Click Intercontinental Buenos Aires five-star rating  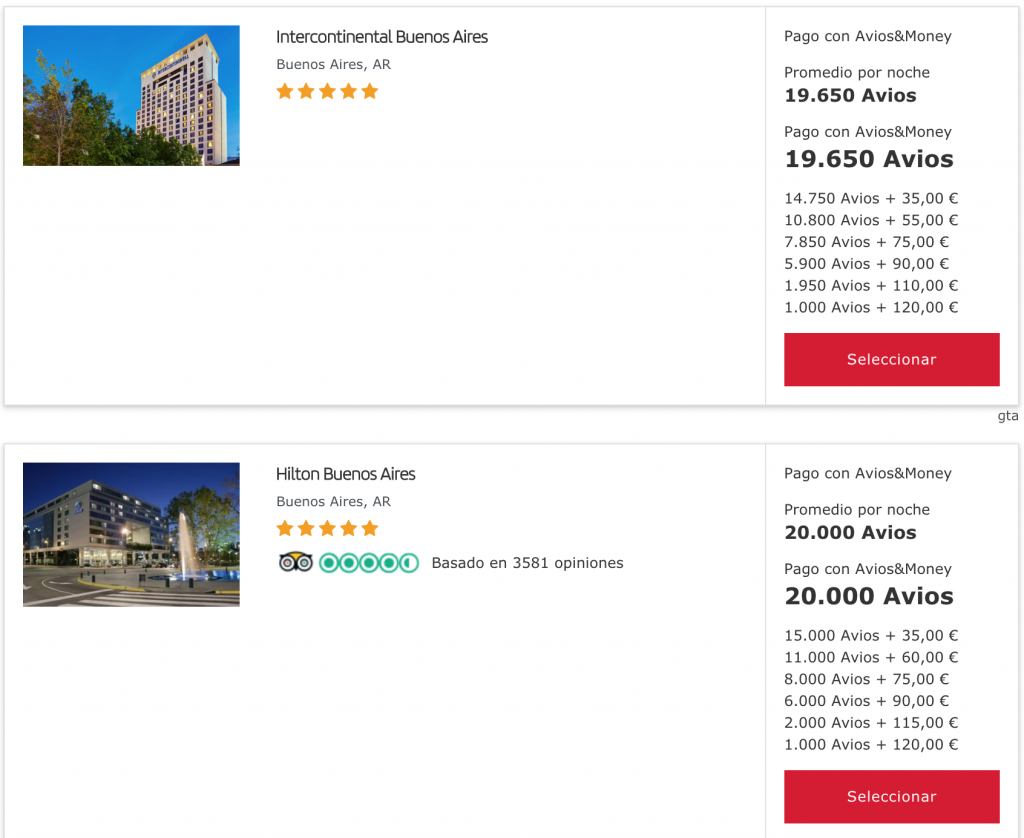click(327, 91)
